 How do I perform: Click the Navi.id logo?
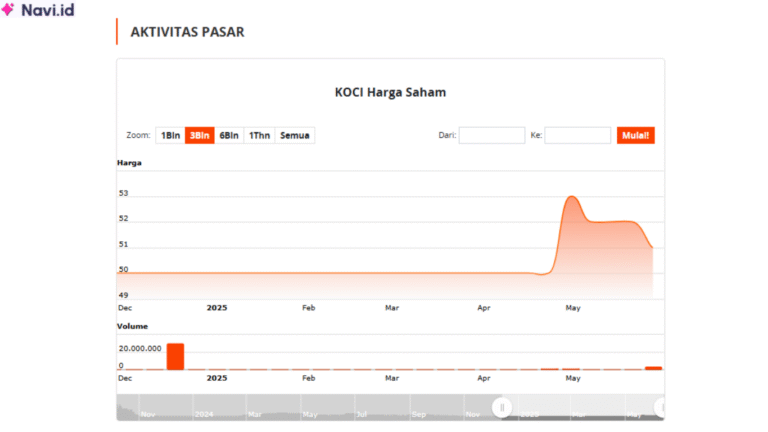pos(38,10)
